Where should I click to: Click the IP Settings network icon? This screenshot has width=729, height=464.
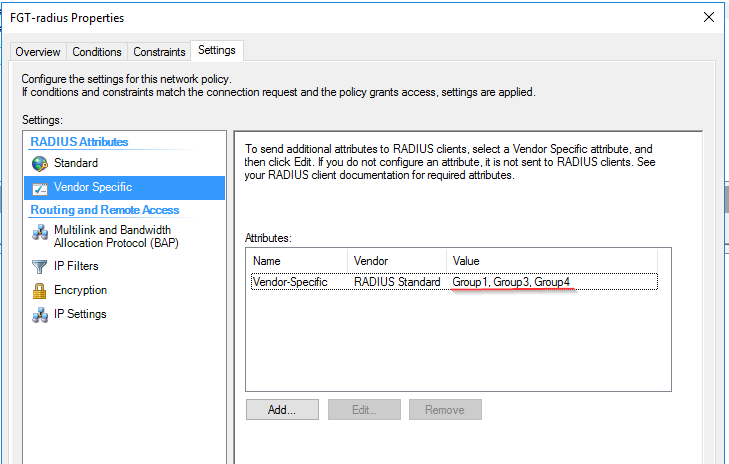[x=40, y=315]
